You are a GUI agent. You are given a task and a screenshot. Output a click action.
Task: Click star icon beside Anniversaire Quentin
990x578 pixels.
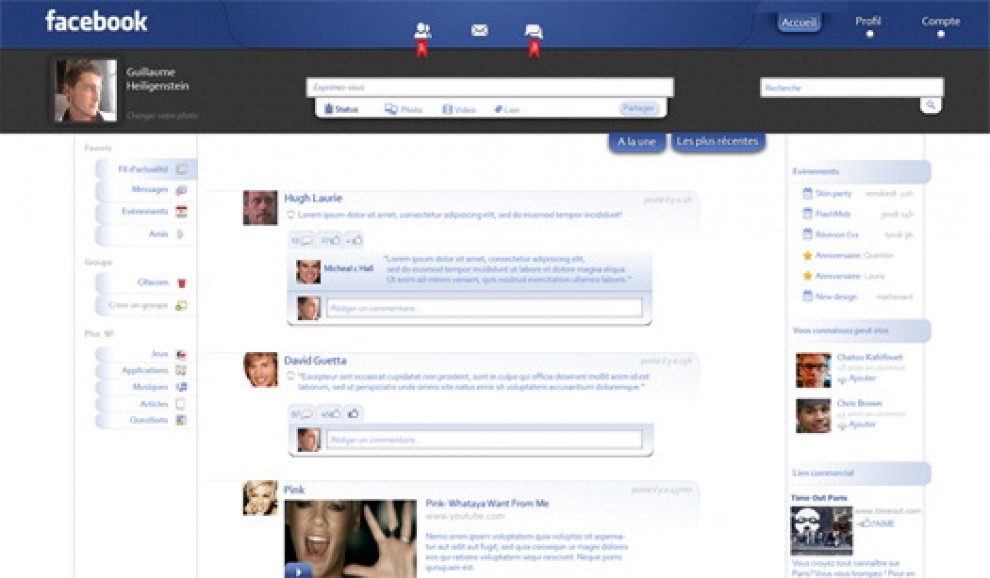tap(807, 255)
